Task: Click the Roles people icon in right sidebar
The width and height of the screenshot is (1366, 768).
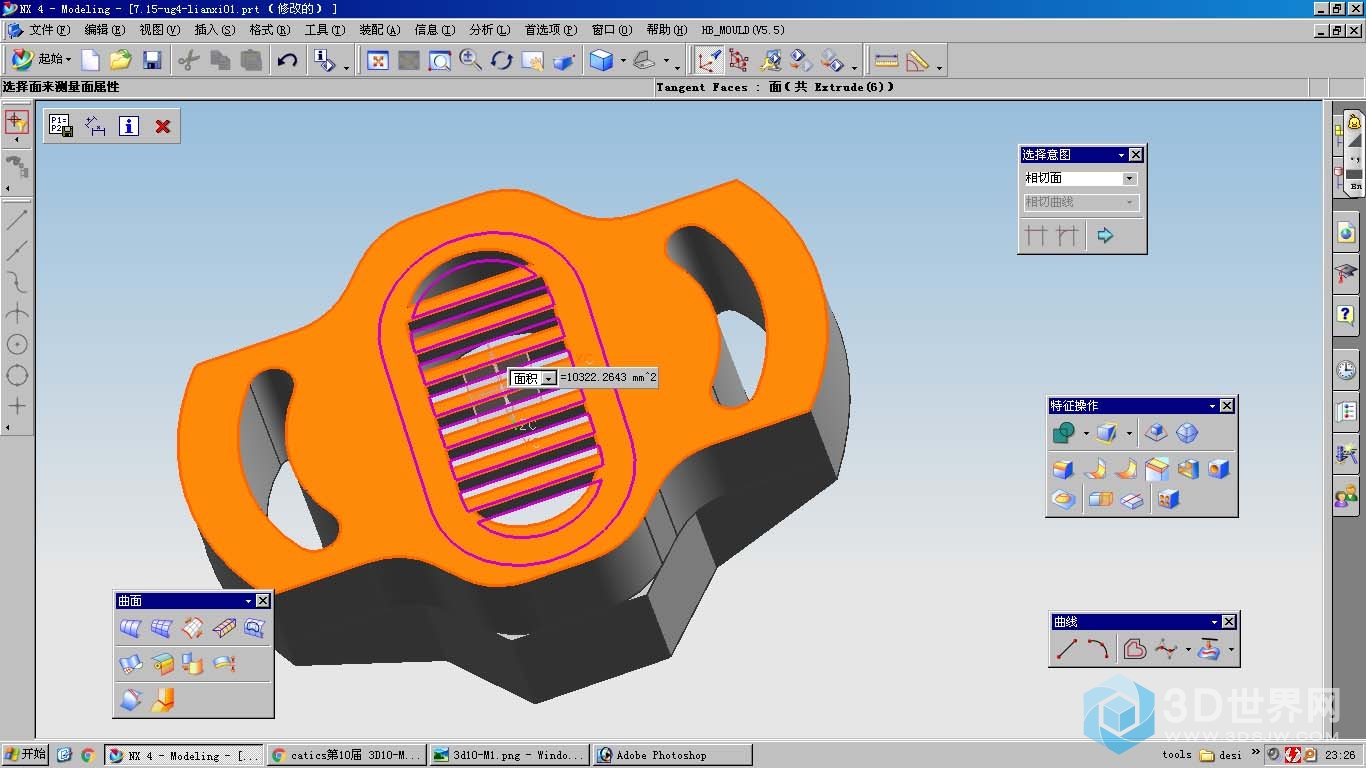Action: pyautogui.click(x=1346, y=496)
